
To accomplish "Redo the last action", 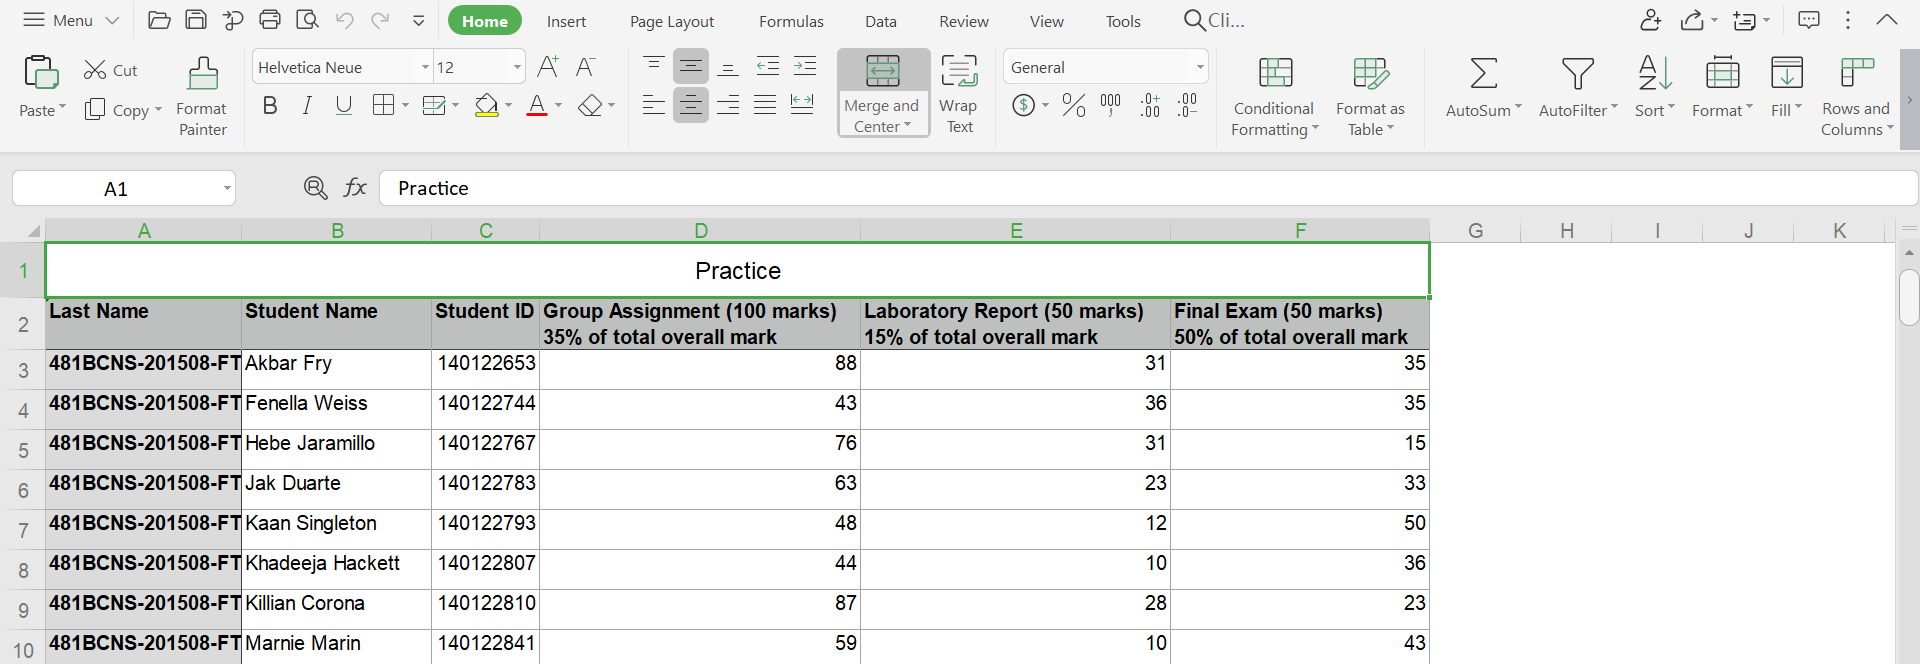I will coord(380,20).
